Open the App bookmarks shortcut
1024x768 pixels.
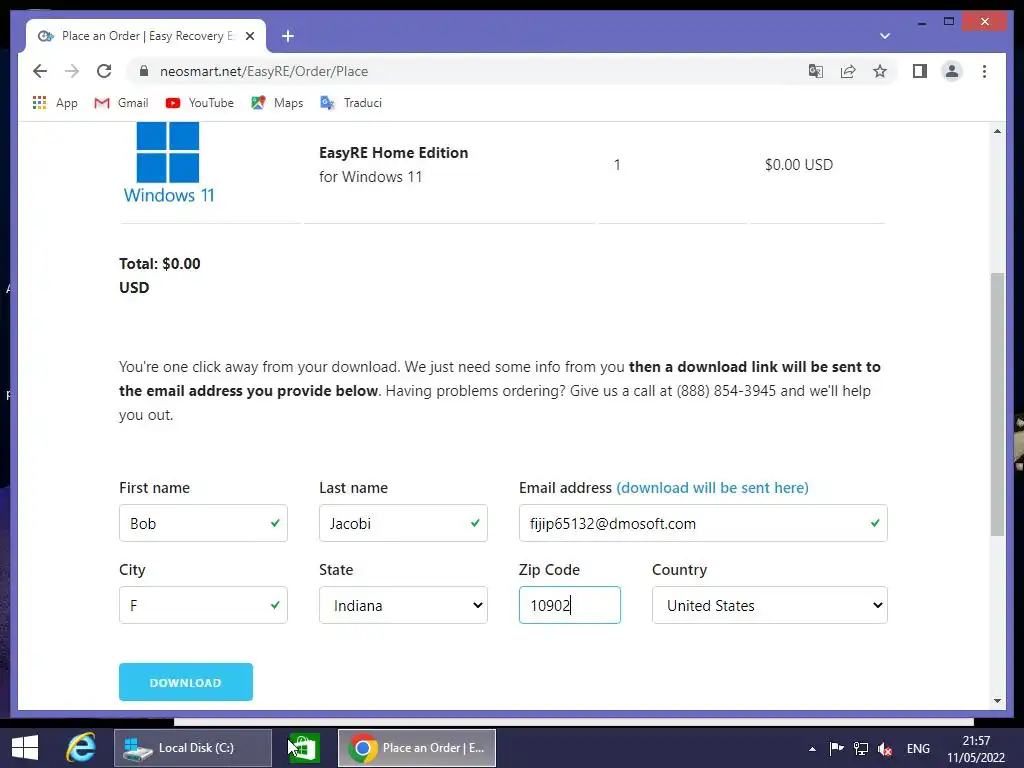(x=55, y=103)
